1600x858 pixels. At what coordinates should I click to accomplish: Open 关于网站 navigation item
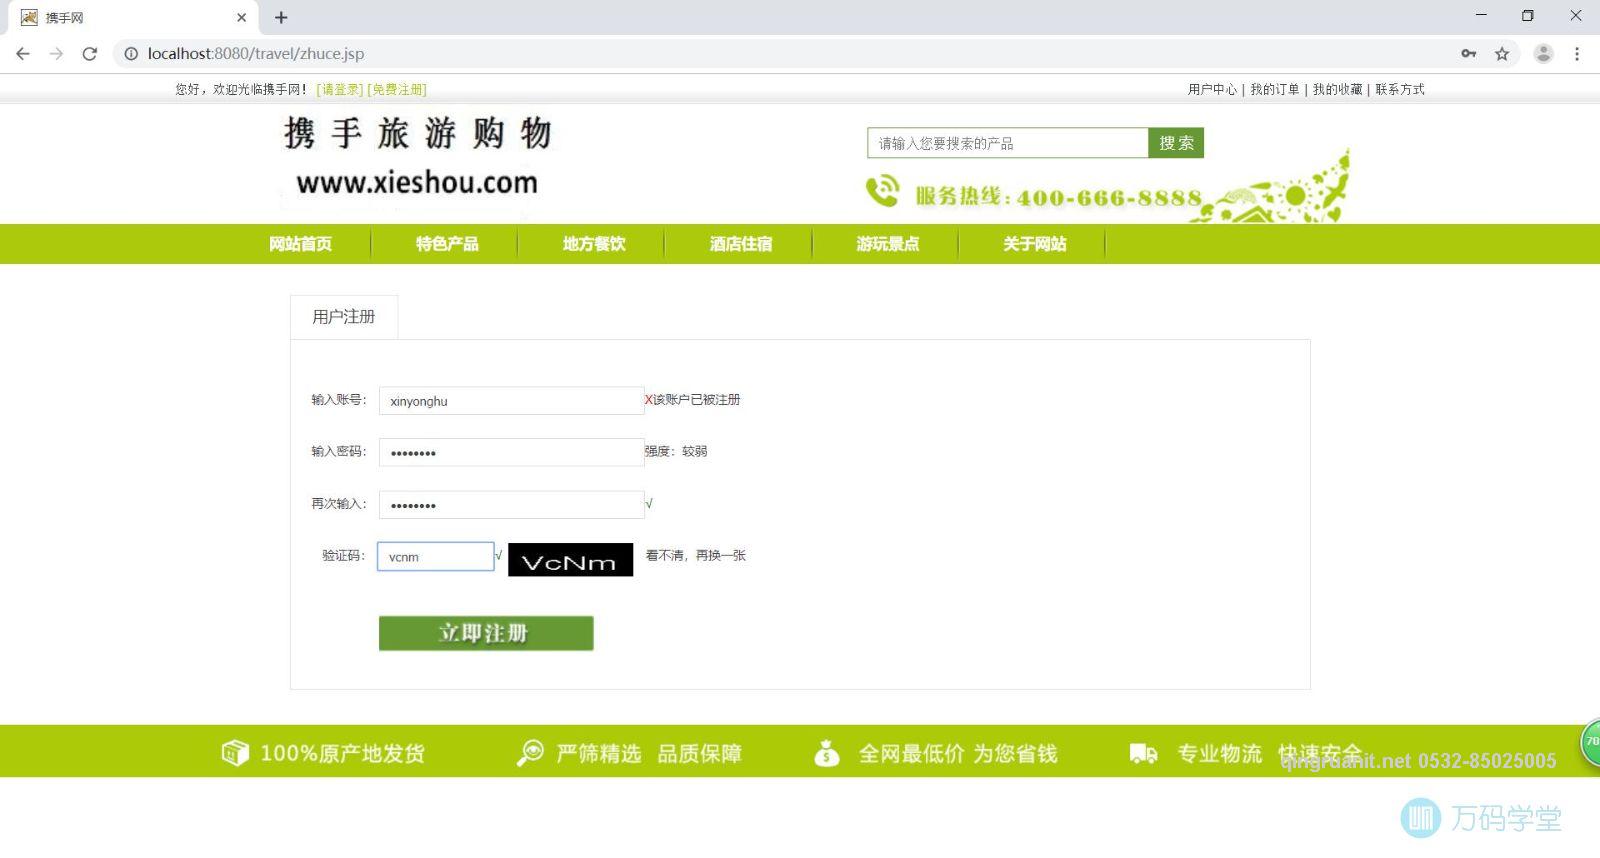pyautogui.click(x=1034, y=244)
